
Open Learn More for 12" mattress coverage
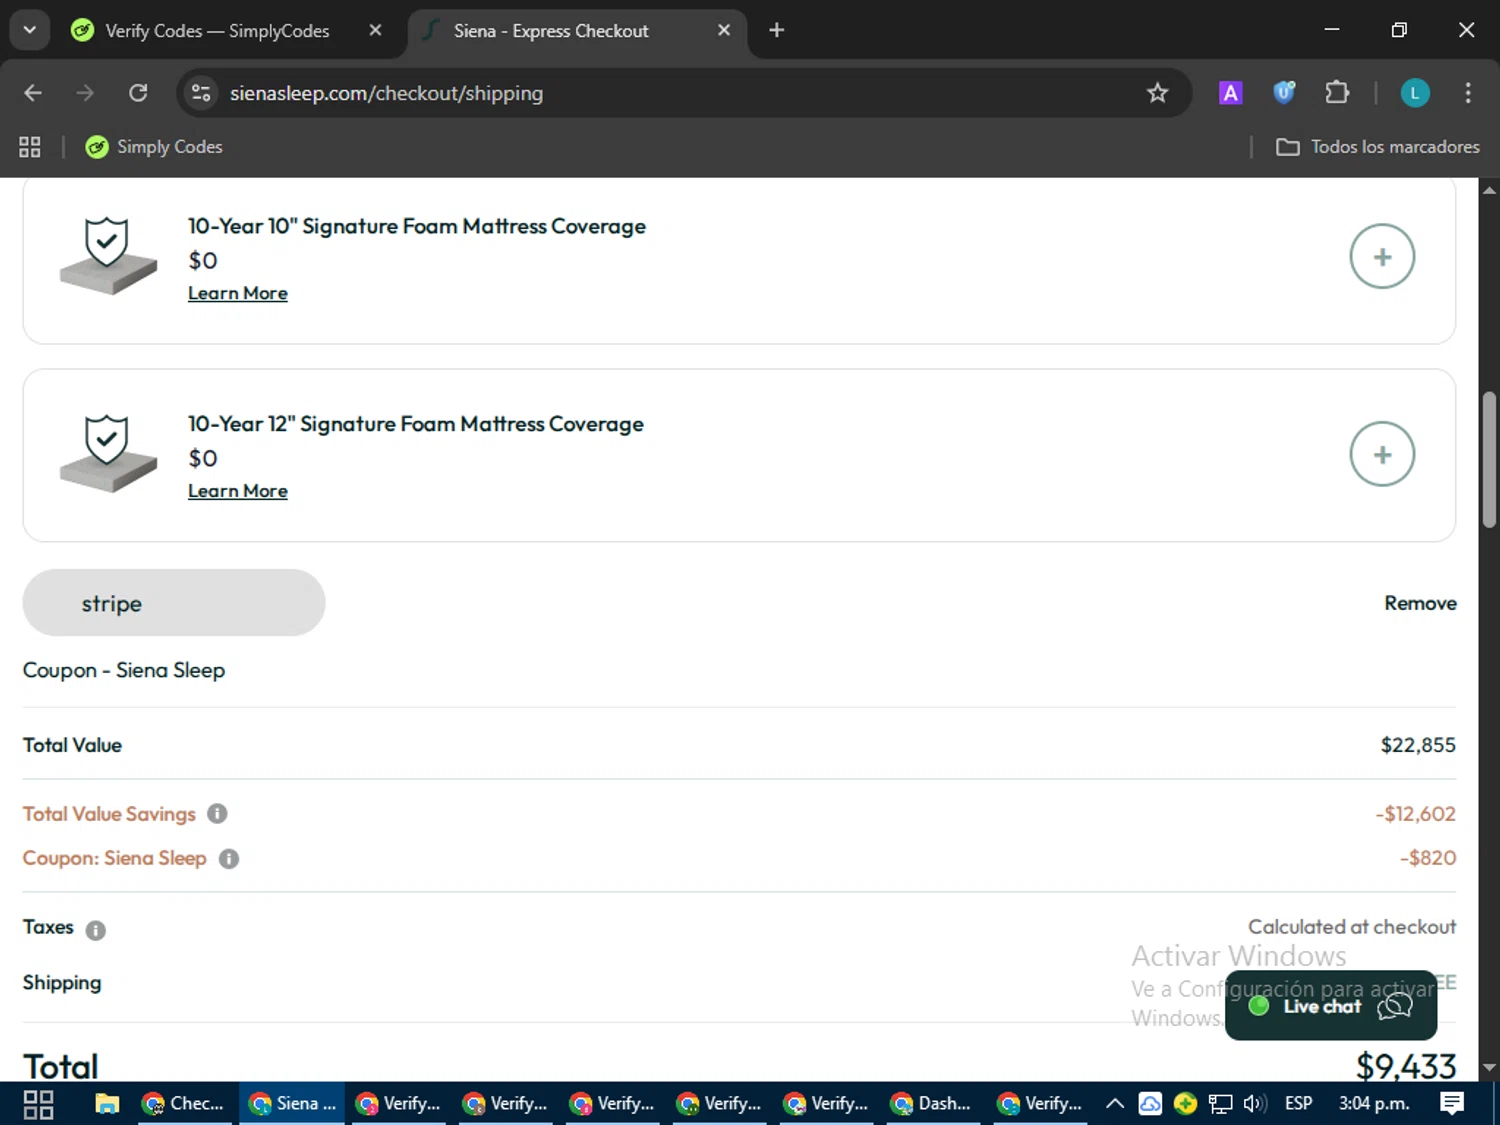[x=238, y=491]
